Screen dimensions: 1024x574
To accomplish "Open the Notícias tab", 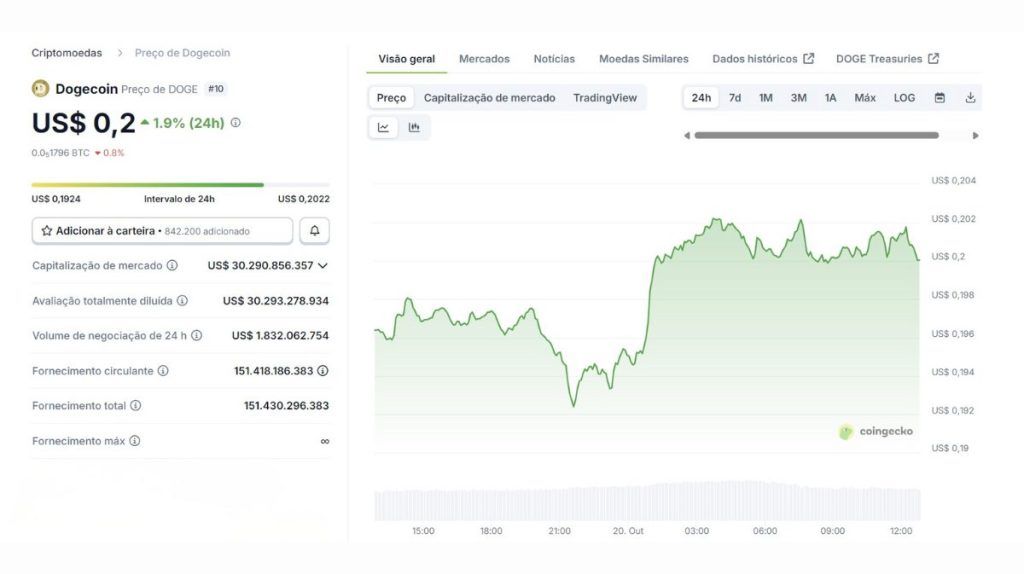I will click(x=554, y=59).
